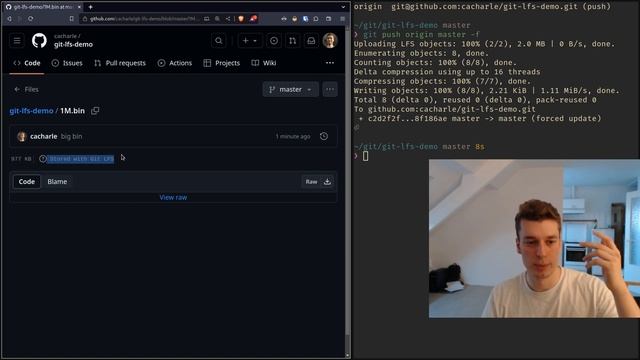Click the webcam video overlay
640x360 pixels.
[x=534, y=238]
